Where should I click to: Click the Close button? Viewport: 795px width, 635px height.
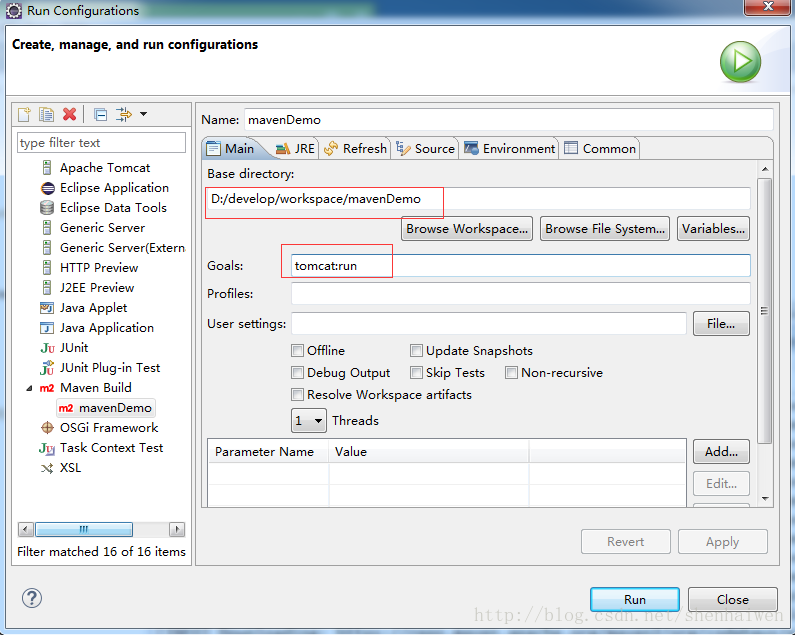point(733,599)
